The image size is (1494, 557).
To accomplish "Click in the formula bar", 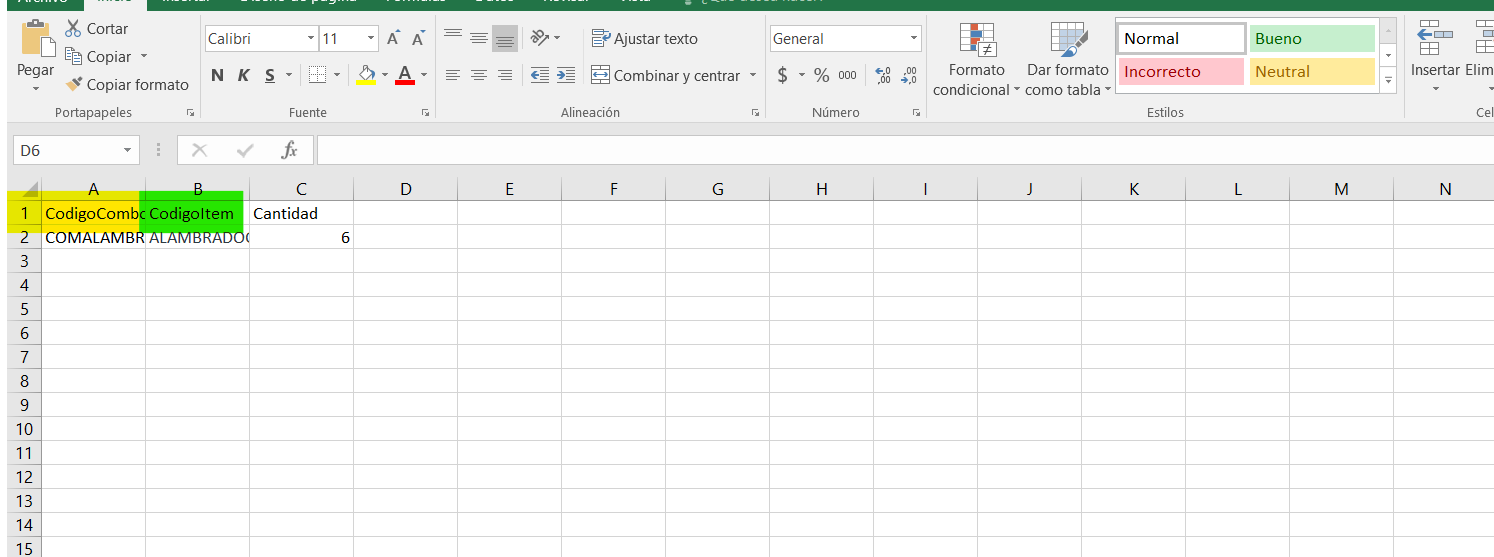I will pyautogui.click(x=904, y=150).
